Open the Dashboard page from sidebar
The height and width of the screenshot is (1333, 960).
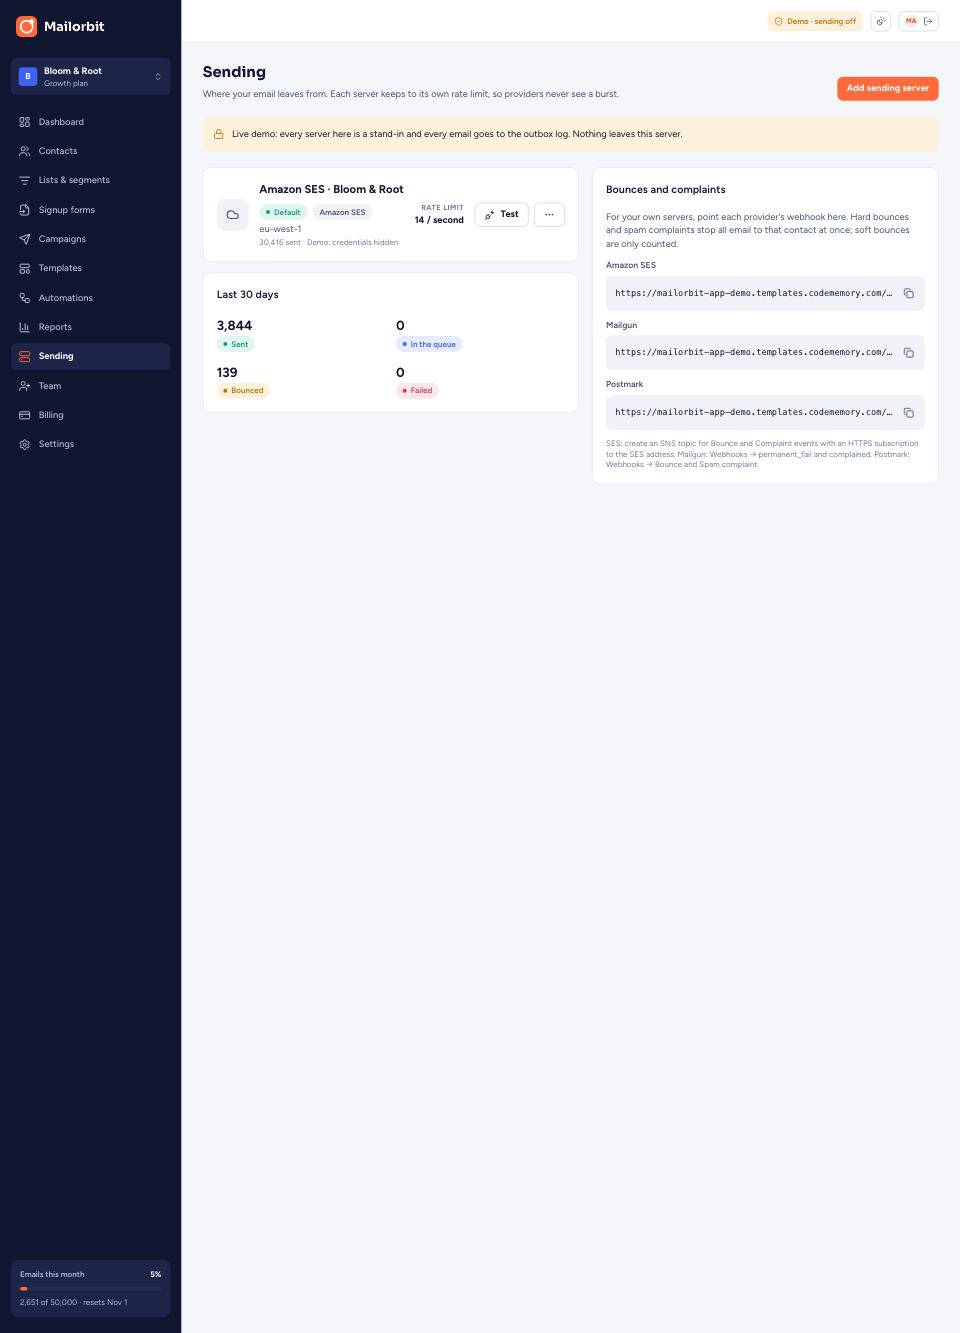(x=90, y=122)
